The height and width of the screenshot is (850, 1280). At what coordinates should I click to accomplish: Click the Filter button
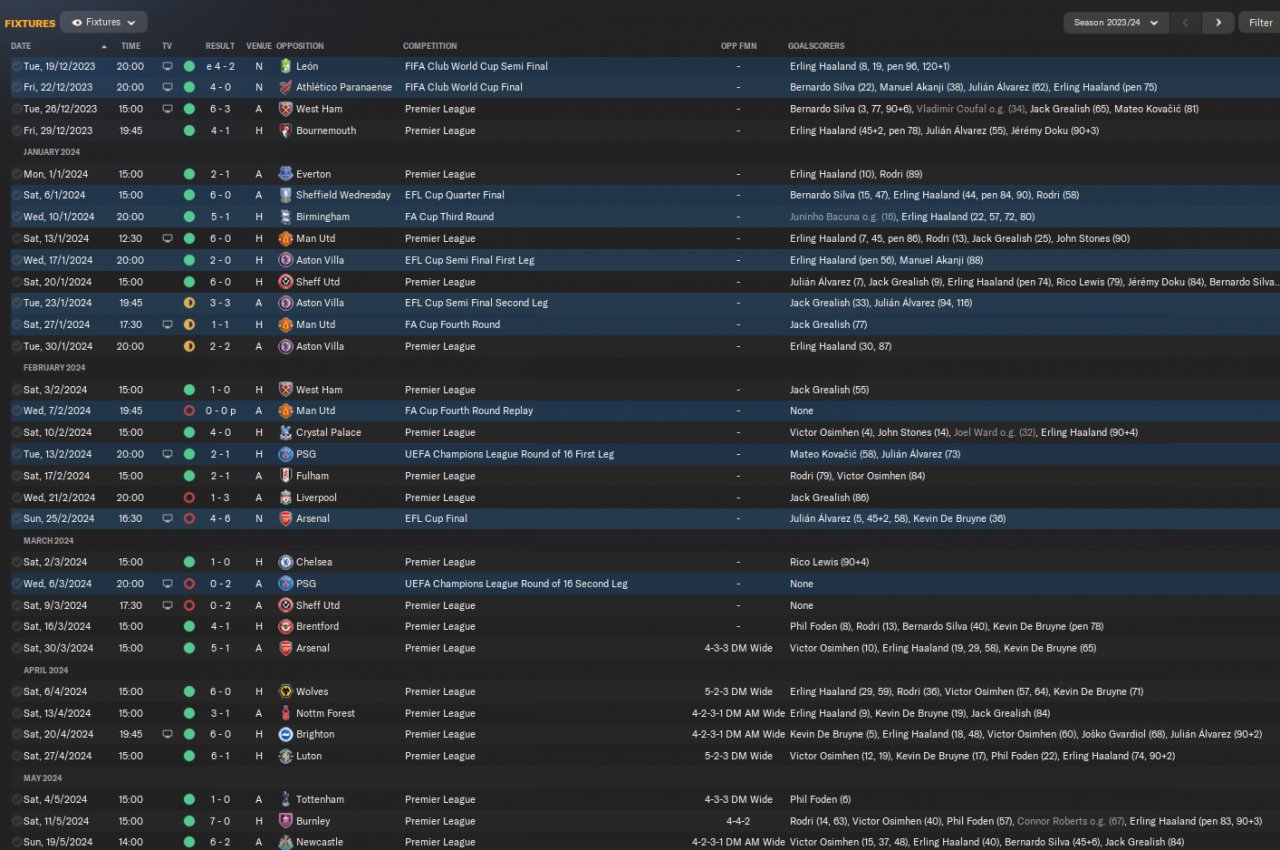pos(1260,22)
